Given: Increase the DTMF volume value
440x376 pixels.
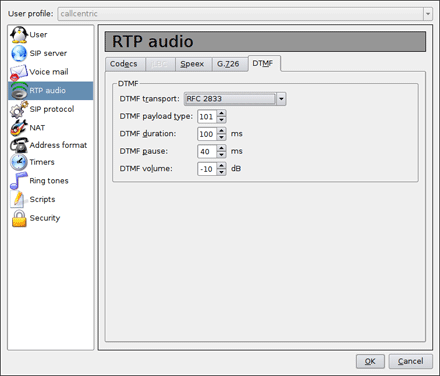Looking at the screenshot, I should [222, 166].
